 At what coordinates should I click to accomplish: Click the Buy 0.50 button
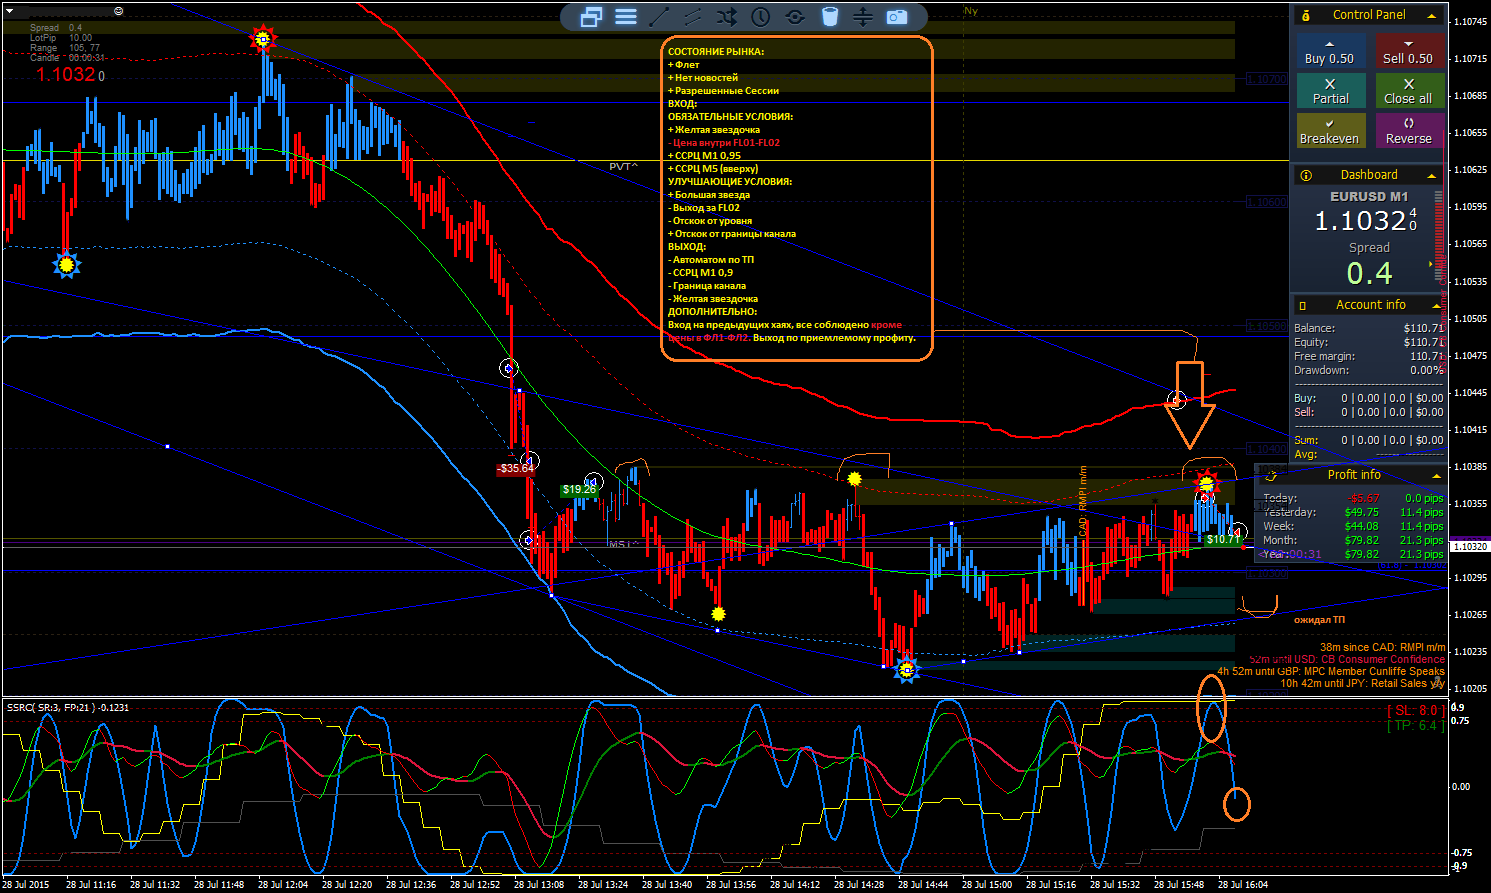tap(1330, 52)
